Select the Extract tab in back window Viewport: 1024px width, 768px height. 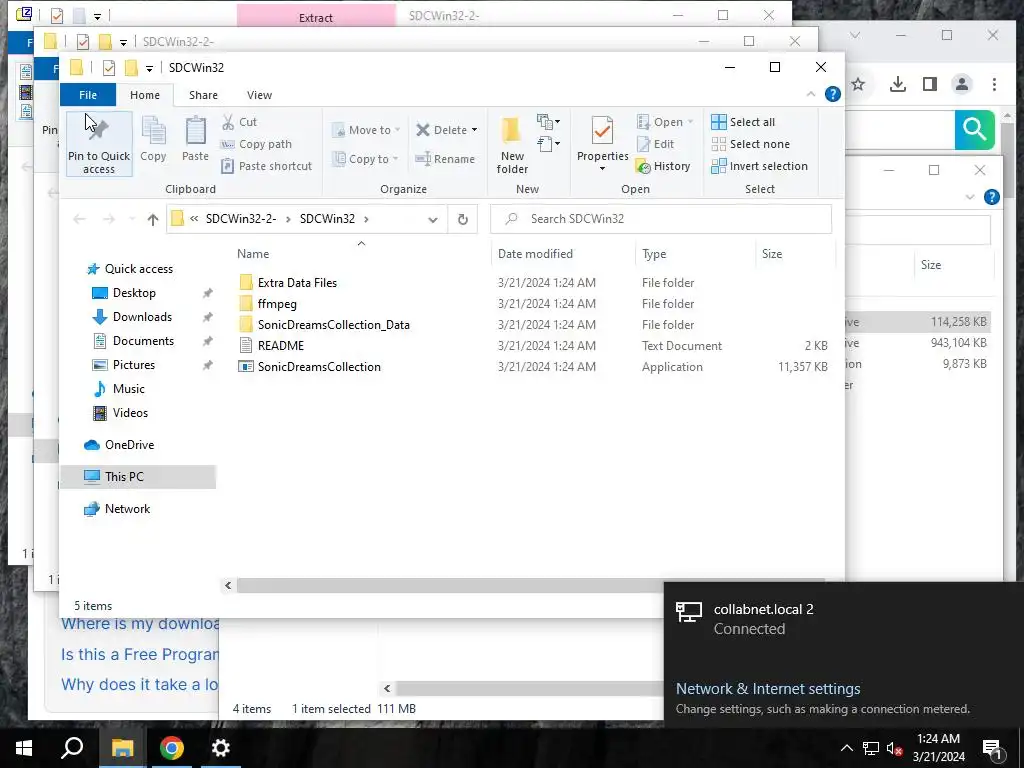(x=316, y=16)
